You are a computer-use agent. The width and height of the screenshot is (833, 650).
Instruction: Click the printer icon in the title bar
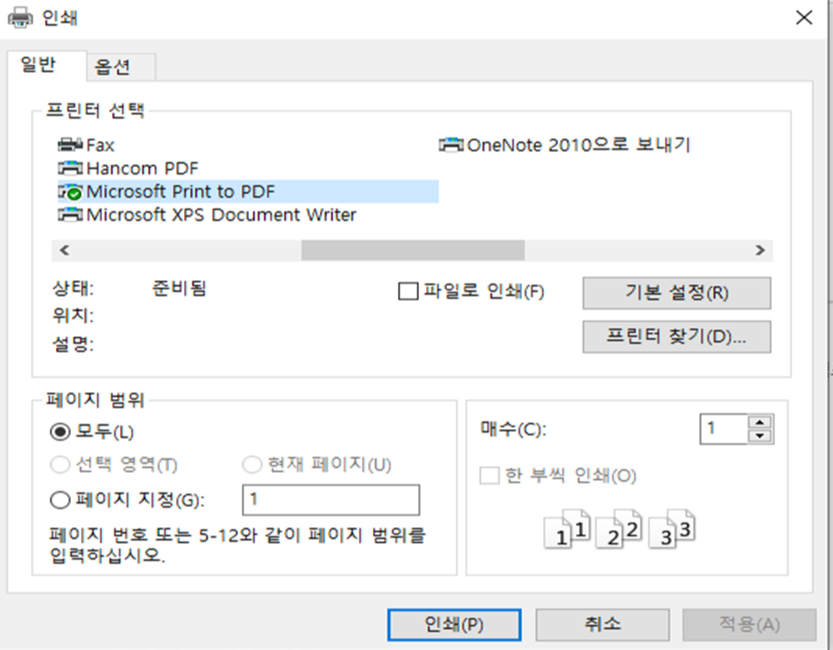pyautogui.click(x=20, y=18)
